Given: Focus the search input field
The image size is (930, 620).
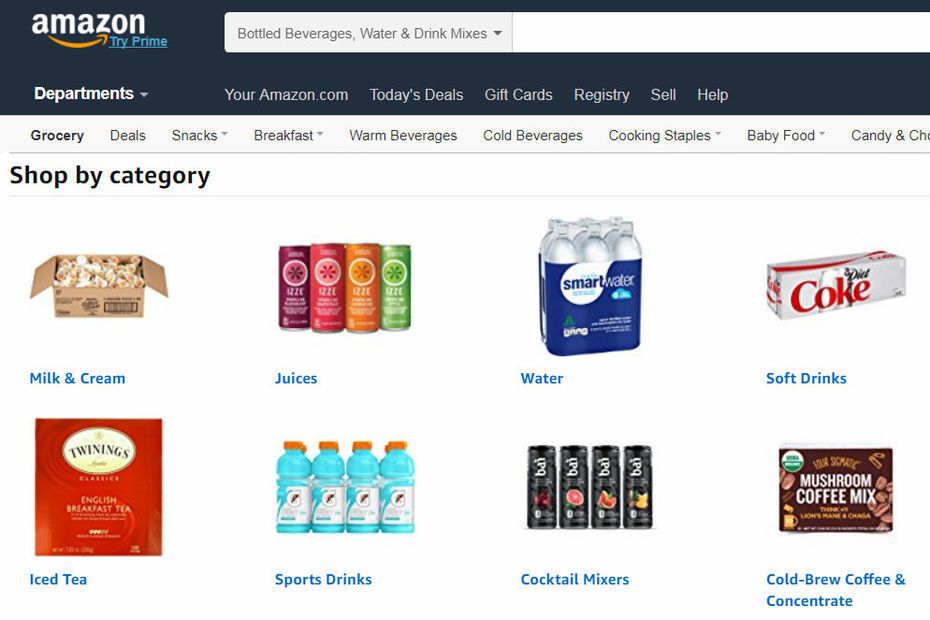Looking at the screenshot, I should [x=721, y=33].
